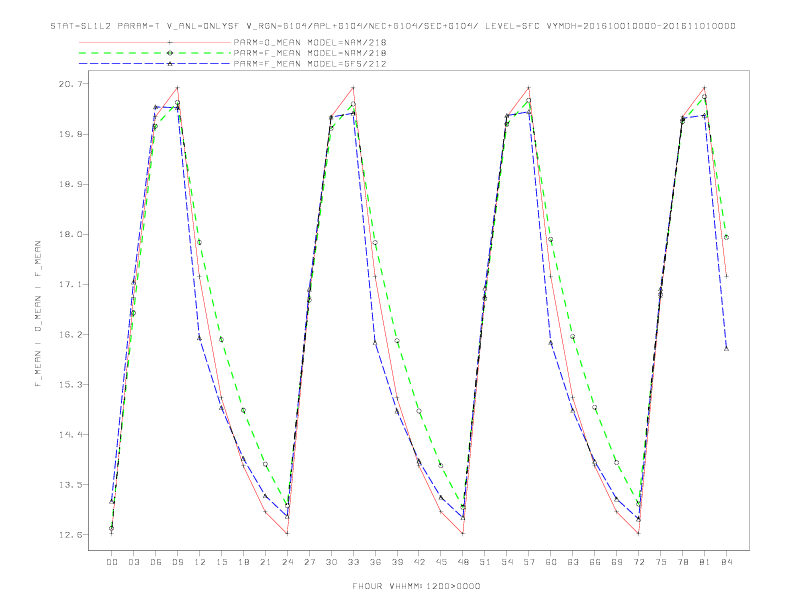
Task: Click x-axis tick label 51
Action: click(485, 562)
